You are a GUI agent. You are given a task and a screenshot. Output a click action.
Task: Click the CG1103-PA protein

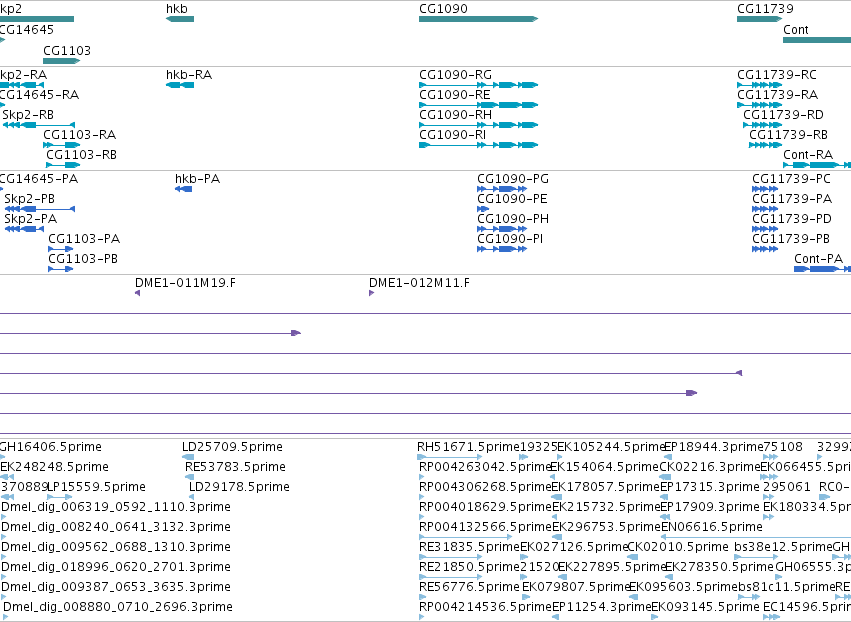pyautogui.click(x=61, y=249)
